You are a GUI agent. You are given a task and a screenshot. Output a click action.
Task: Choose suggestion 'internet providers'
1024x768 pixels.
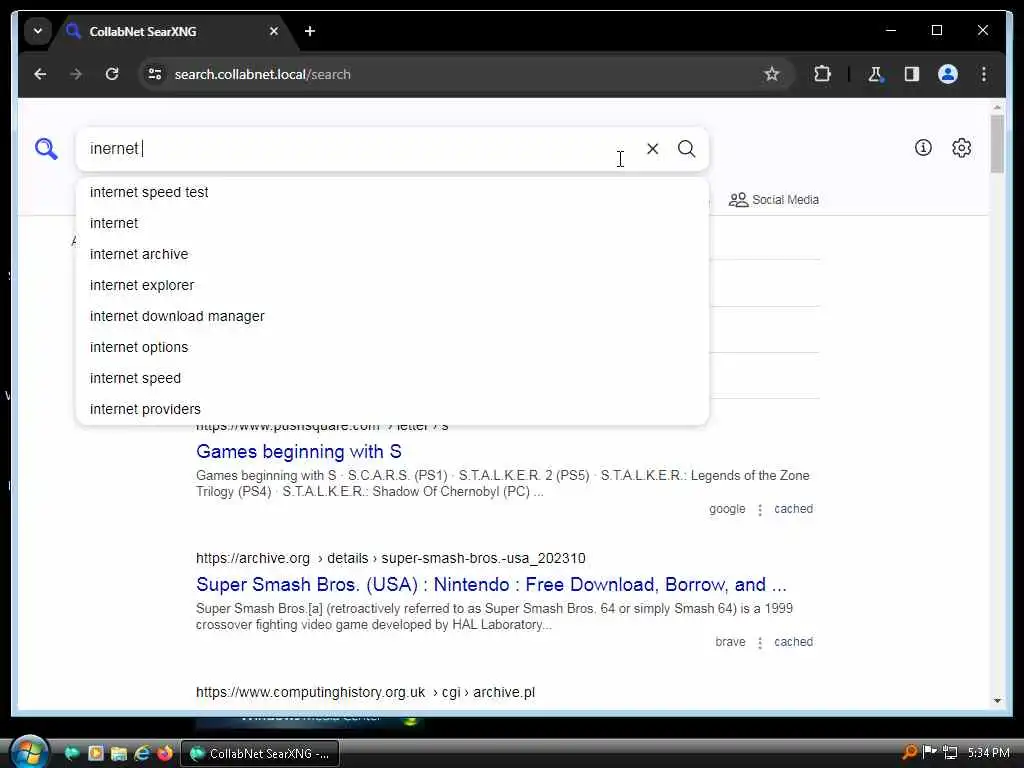(392, 409)
